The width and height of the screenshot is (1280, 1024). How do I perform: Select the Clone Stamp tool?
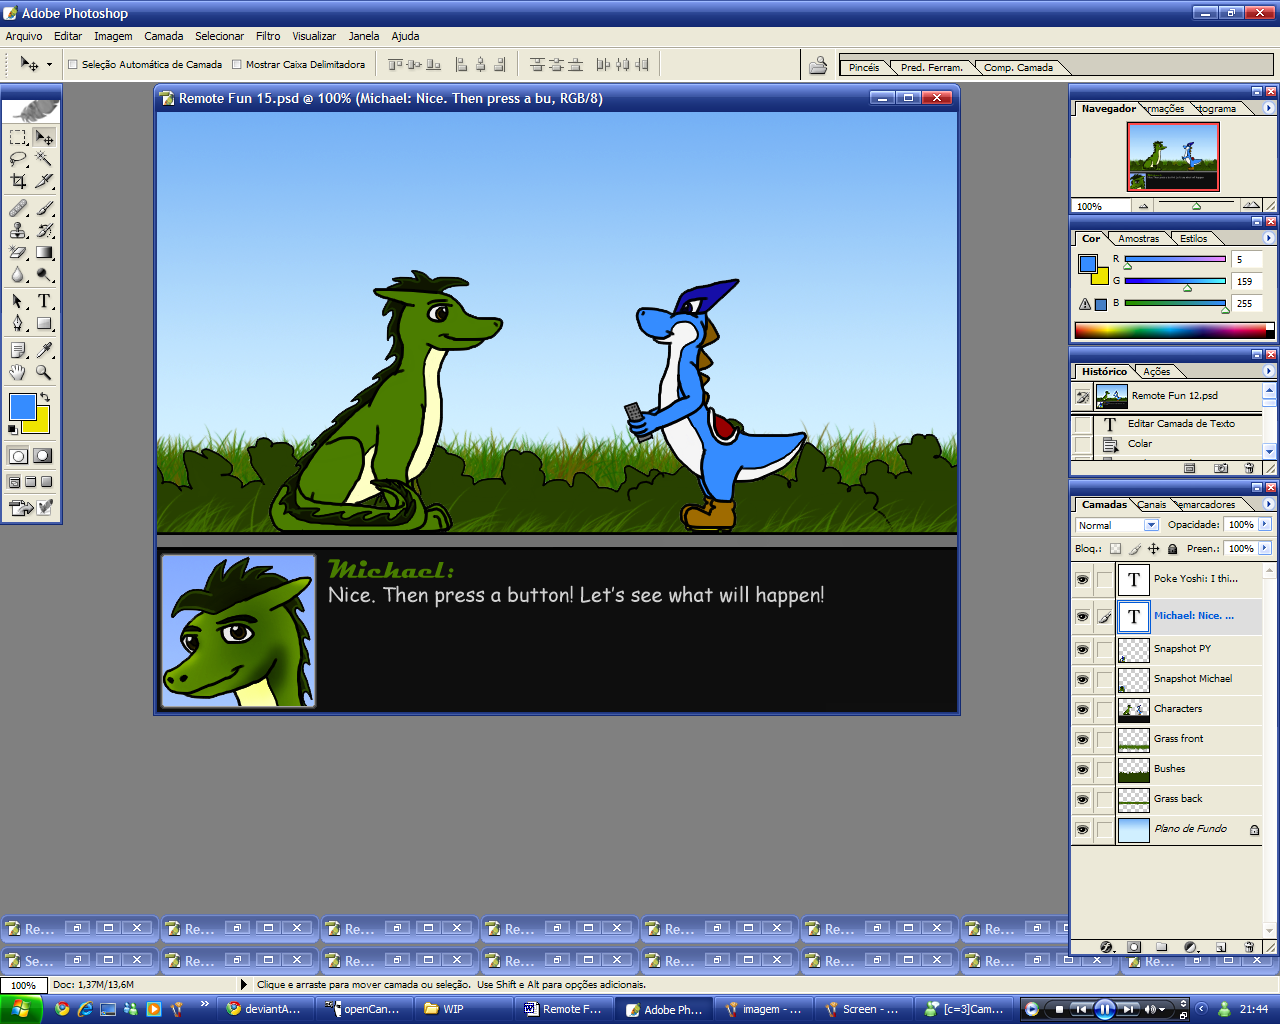coord(19,231)
